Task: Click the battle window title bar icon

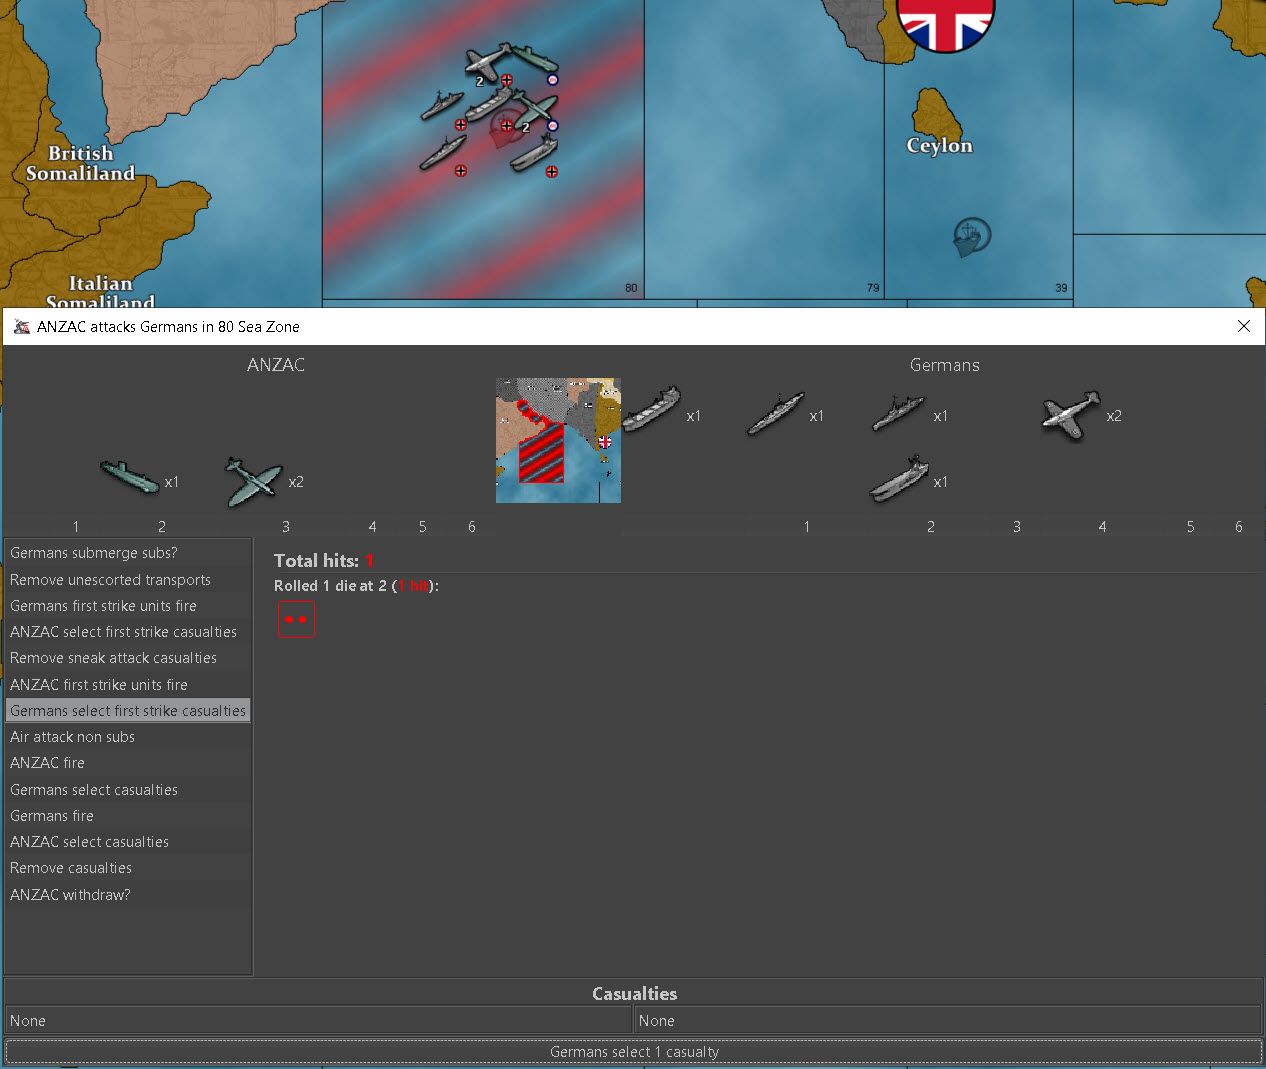Action: pyautogui.click(x=21, y=327)
